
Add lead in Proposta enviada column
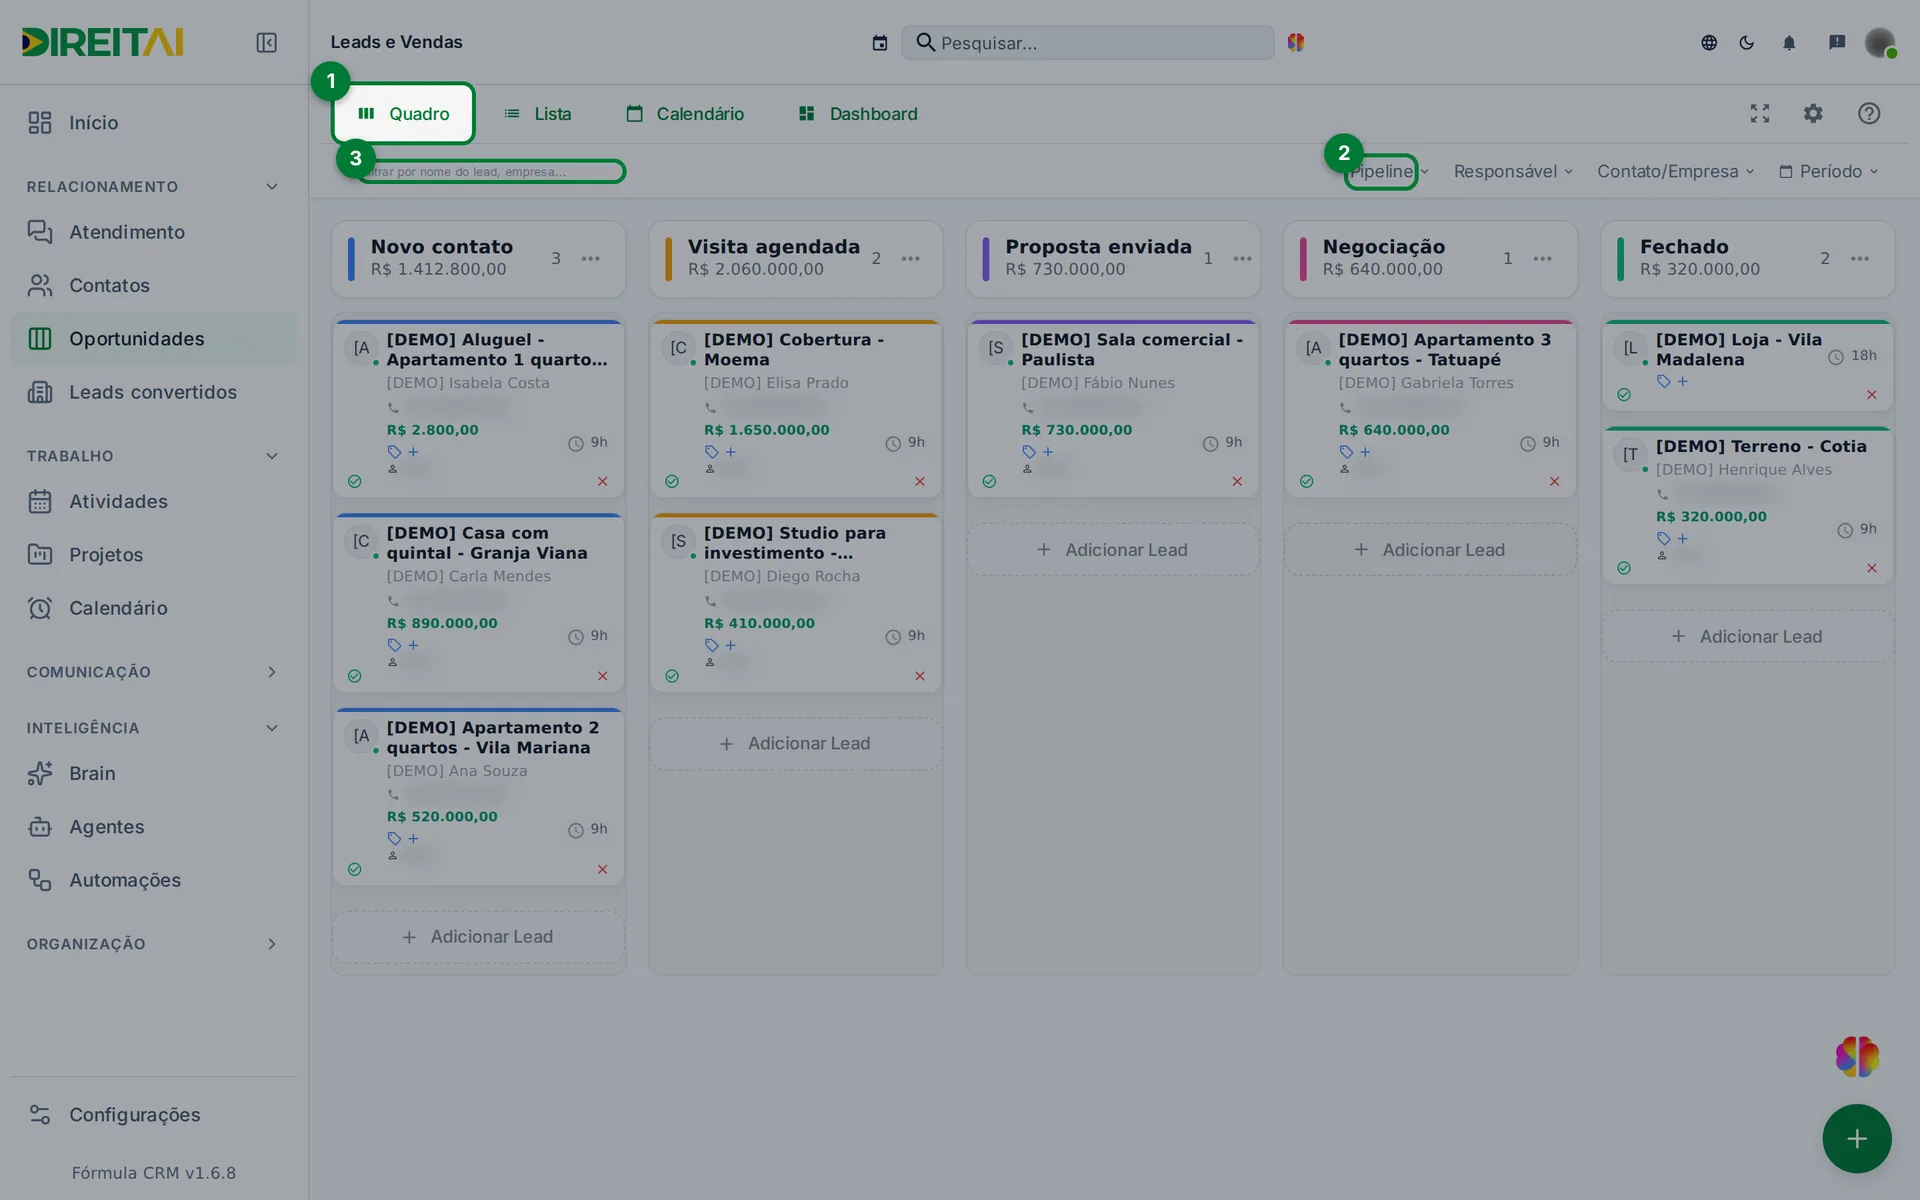[x=1113, y=550]
